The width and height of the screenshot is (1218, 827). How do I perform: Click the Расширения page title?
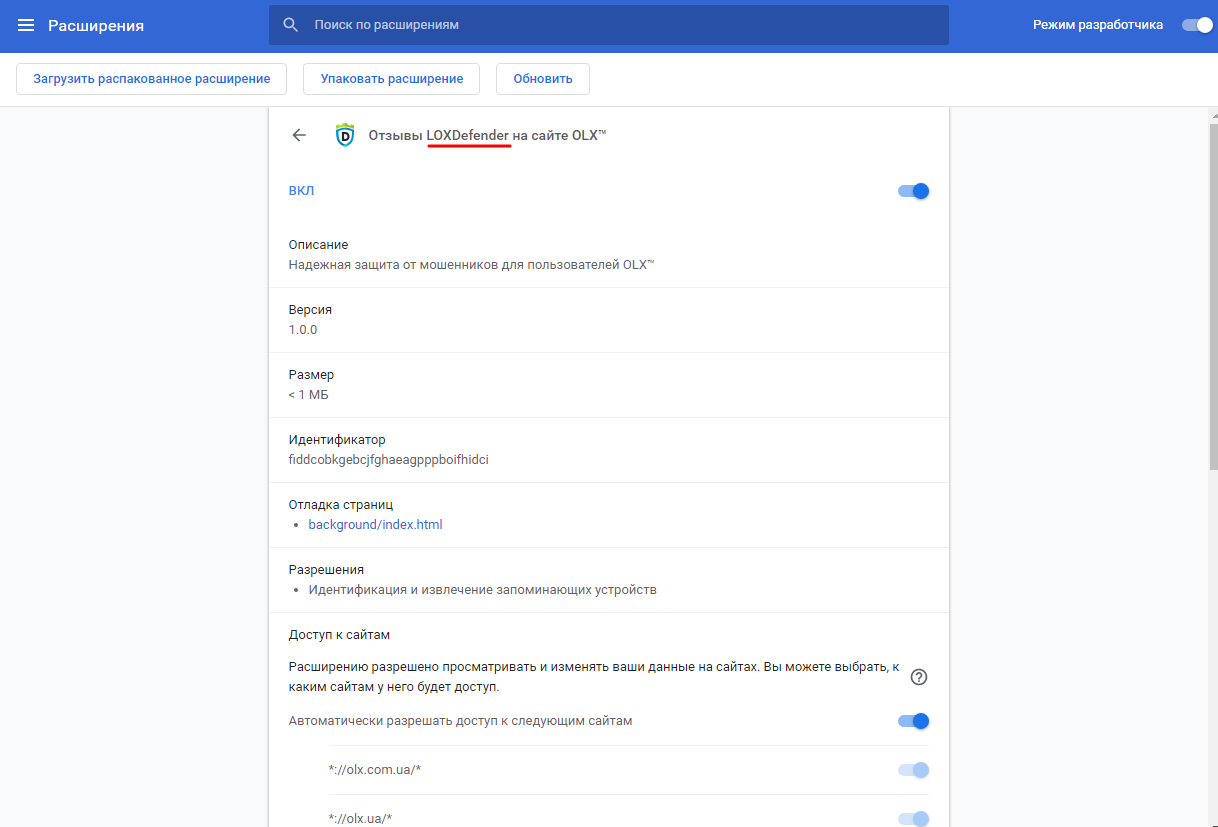(x=96, y=26)
